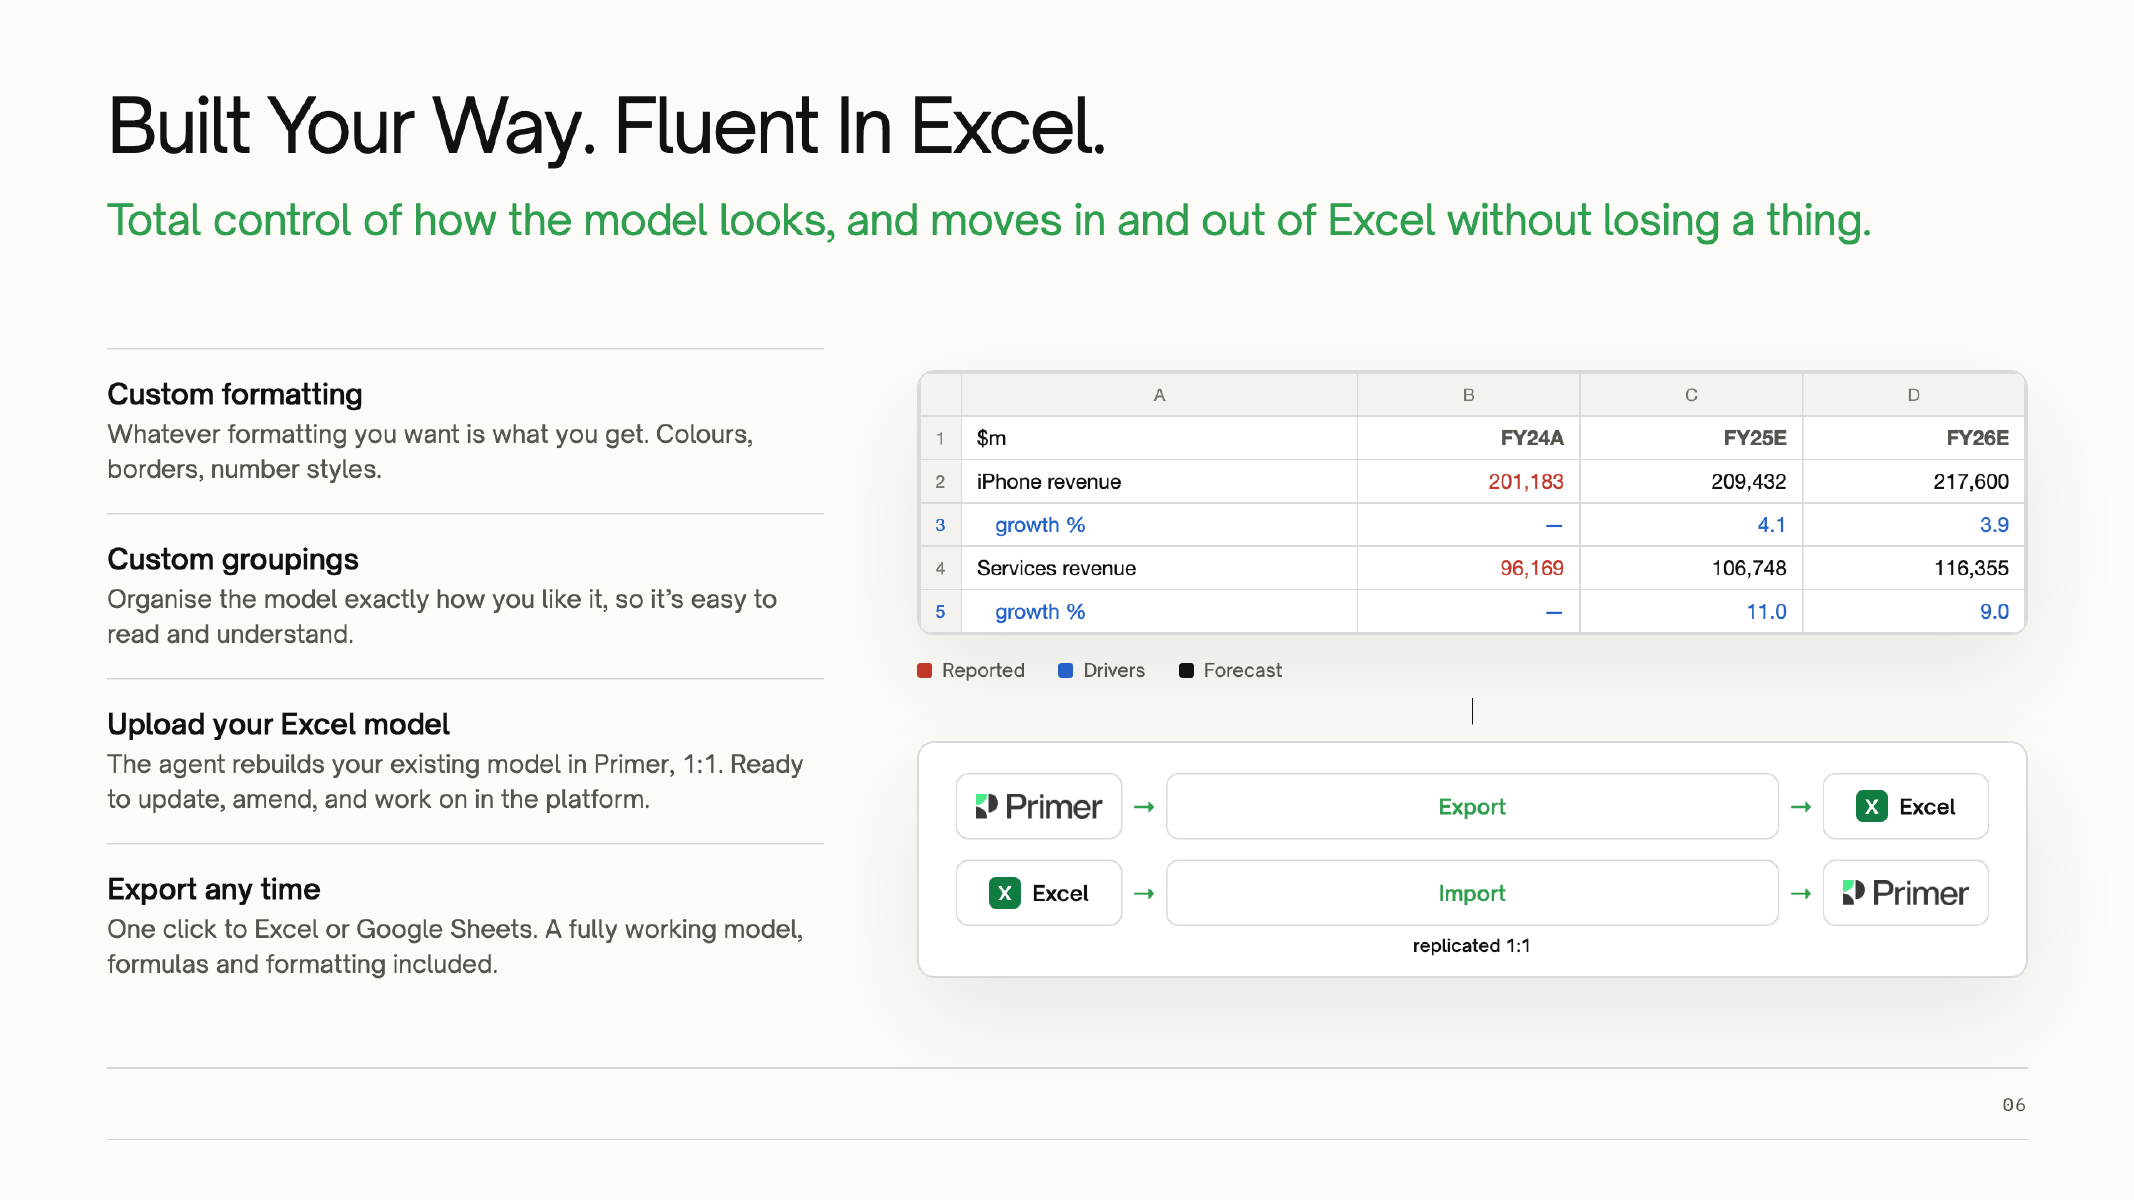Click the 'Custom groupings' heading

point(233,559)
